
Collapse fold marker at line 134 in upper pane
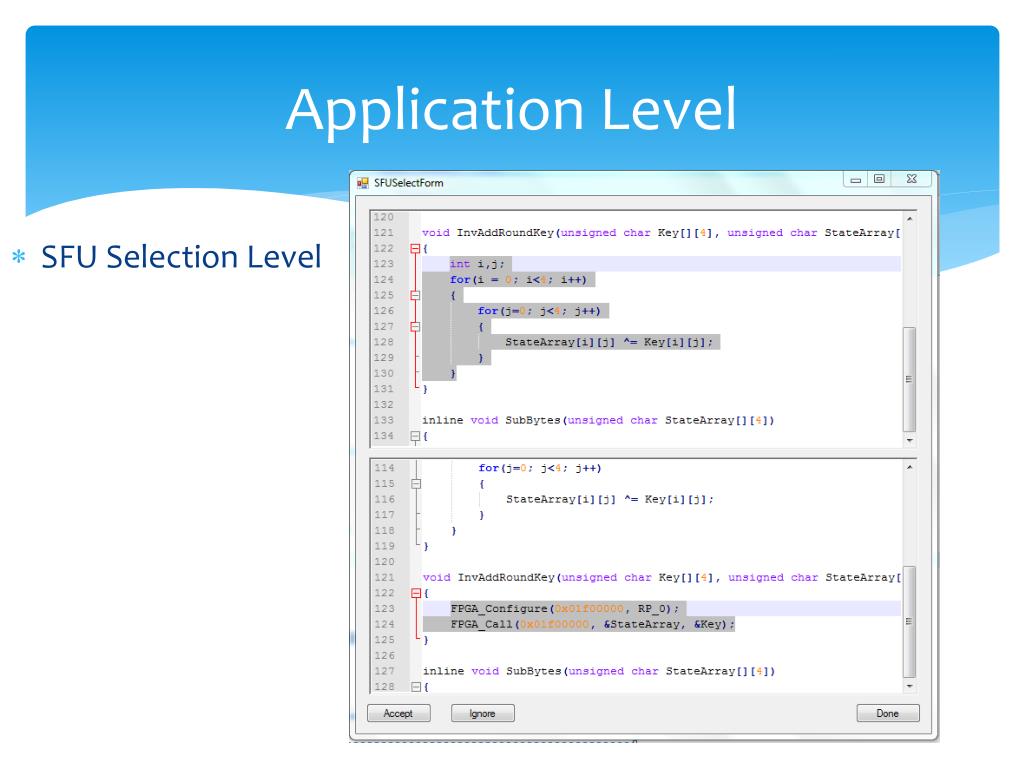click(415, 436)
